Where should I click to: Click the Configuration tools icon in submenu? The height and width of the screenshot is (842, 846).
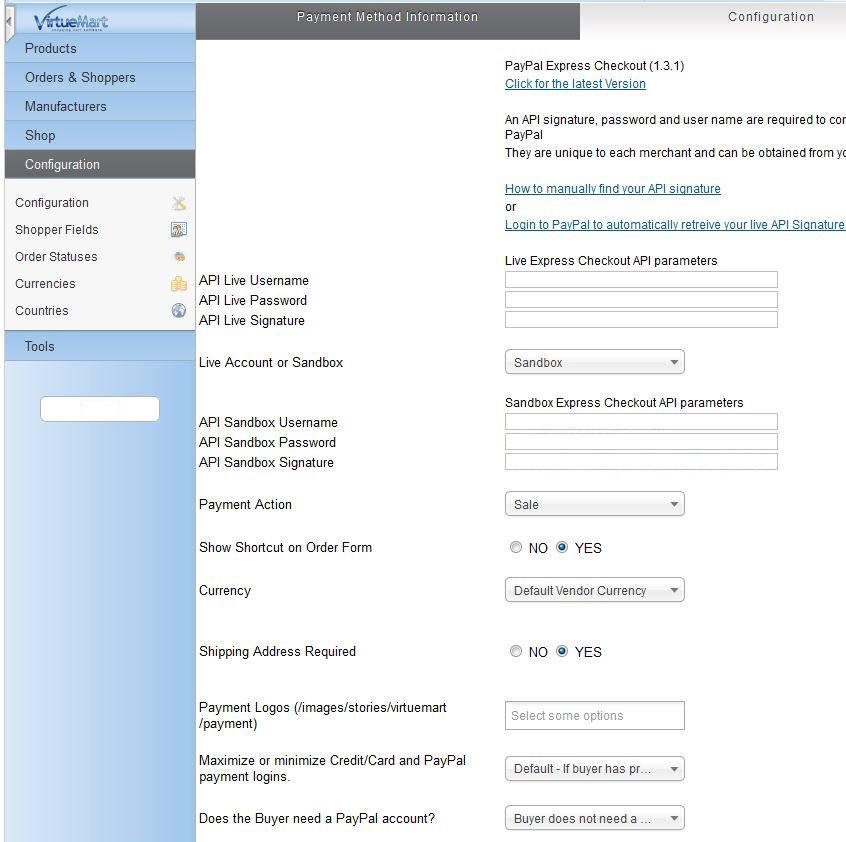pyautogui.click(x=179, y=203)
